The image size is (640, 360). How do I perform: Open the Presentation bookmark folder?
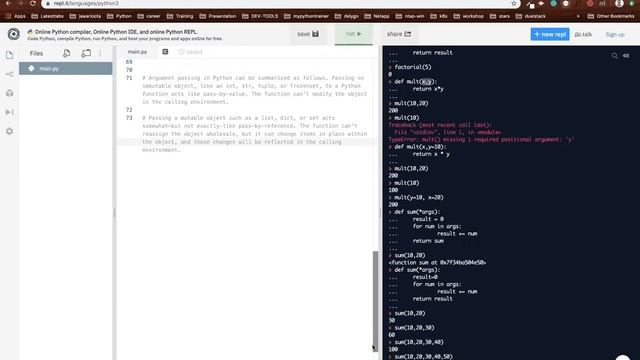pos(218,16)
